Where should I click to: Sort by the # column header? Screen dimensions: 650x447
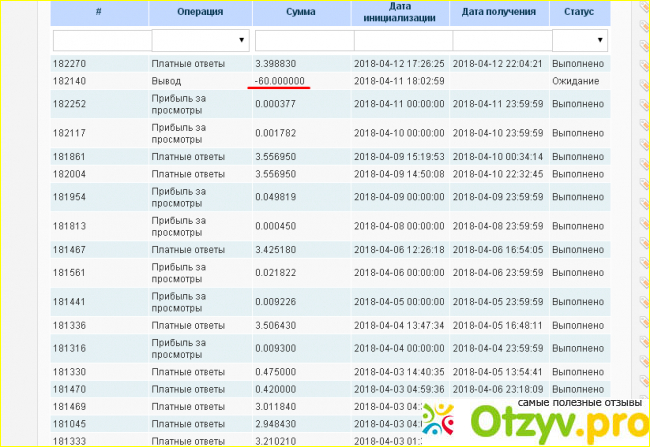98,14
